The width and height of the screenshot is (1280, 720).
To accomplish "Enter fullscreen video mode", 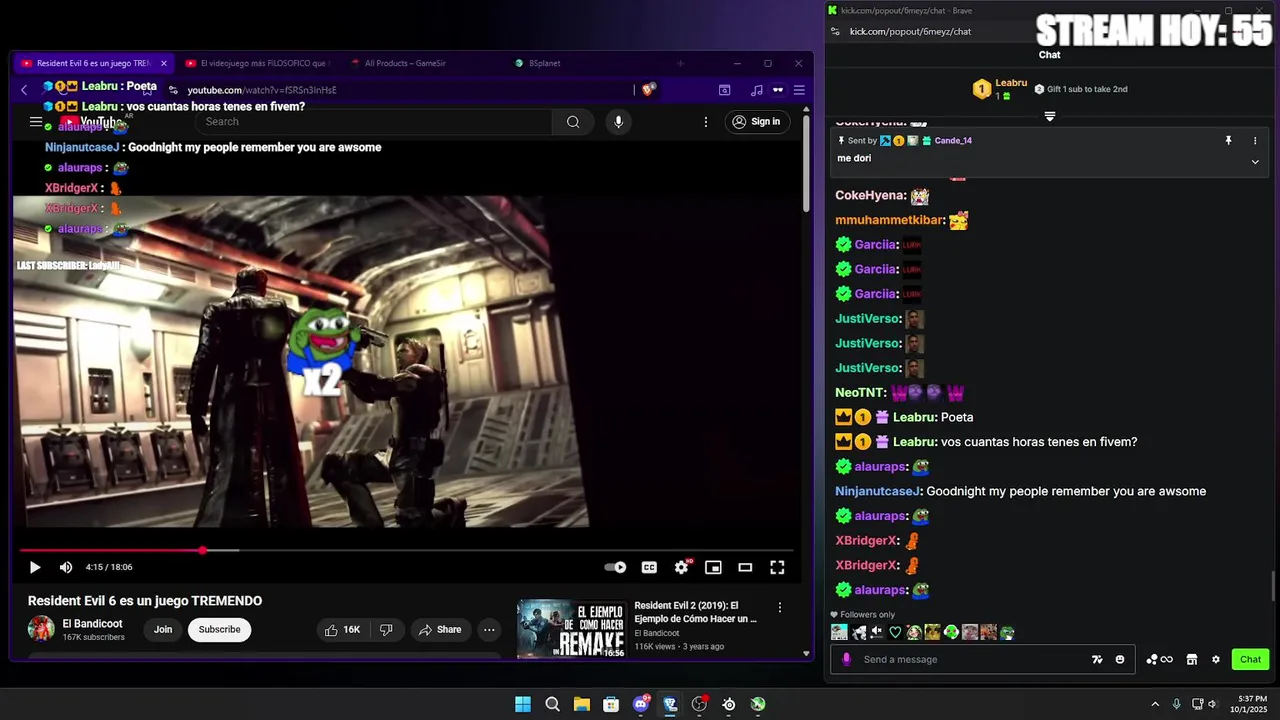I will [x=777, y=567].
